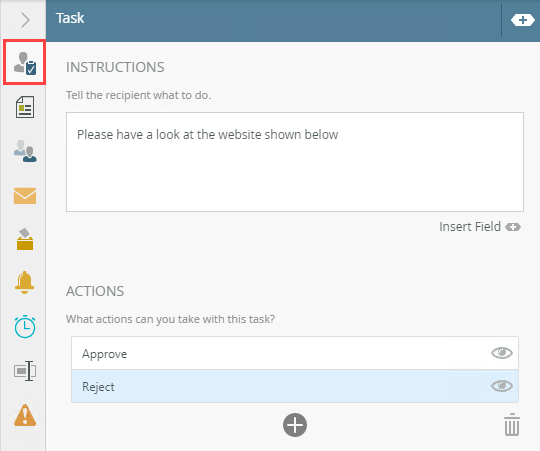Image resolution: width=540 pixels, height=451 pixels.
Task: Select the Reject action row
Action: coord(295,386)
